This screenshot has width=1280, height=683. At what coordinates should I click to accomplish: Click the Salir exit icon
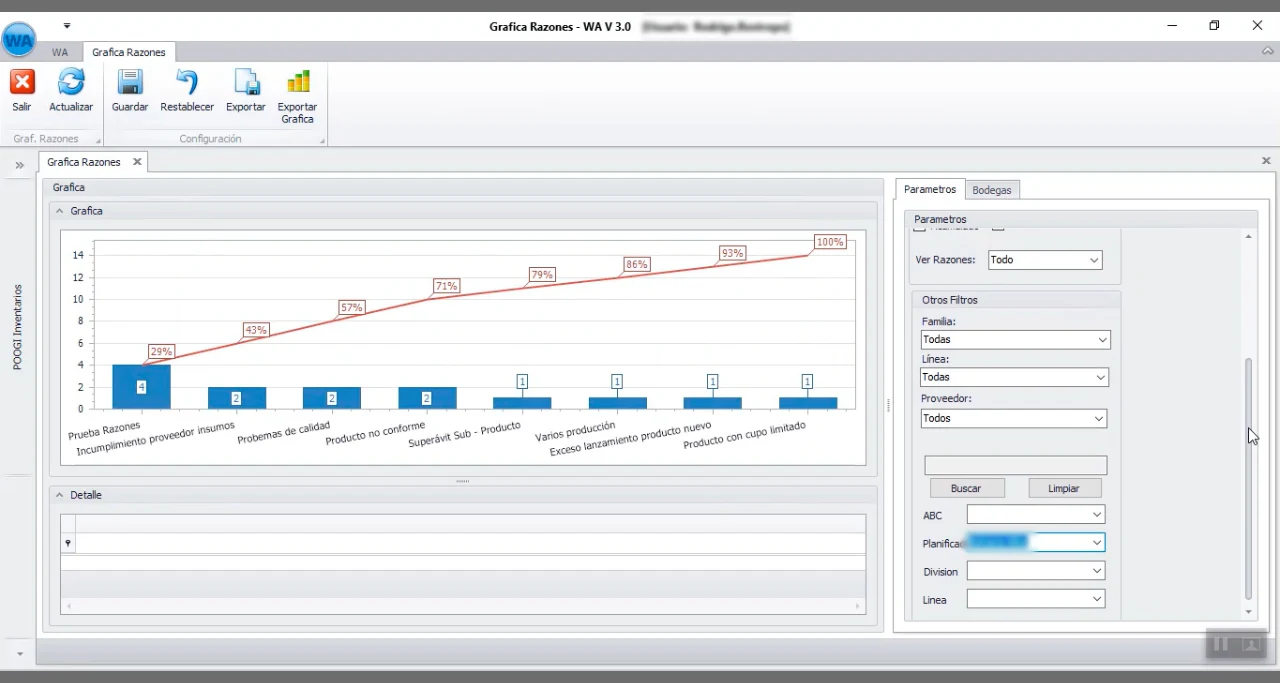[x=22, y=82]
